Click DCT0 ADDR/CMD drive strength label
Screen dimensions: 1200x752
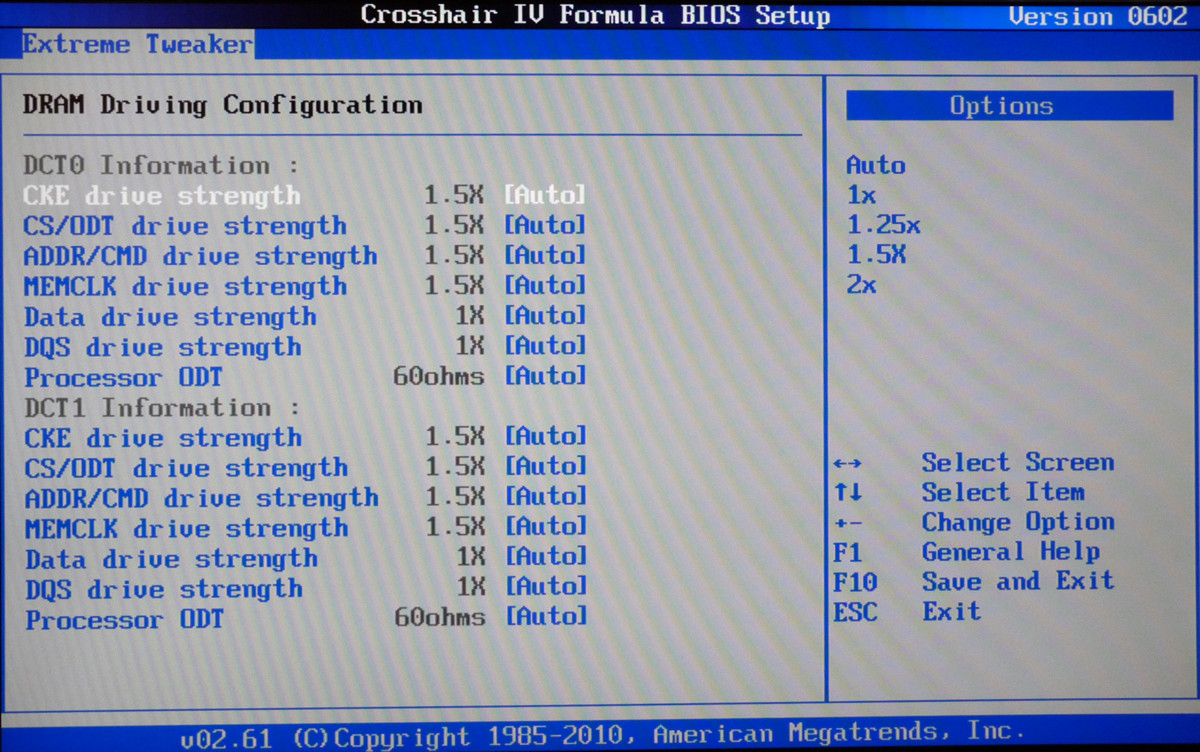coord(200,256)
